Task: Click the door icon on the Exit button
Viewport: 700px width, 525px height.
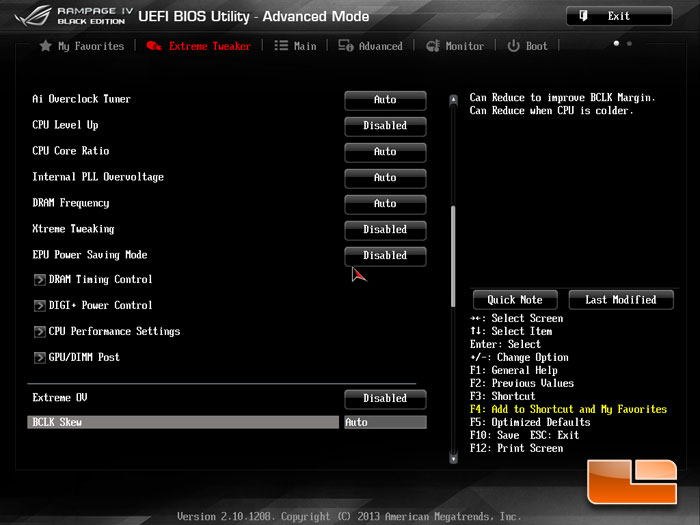Action: [x=583, y=16]
